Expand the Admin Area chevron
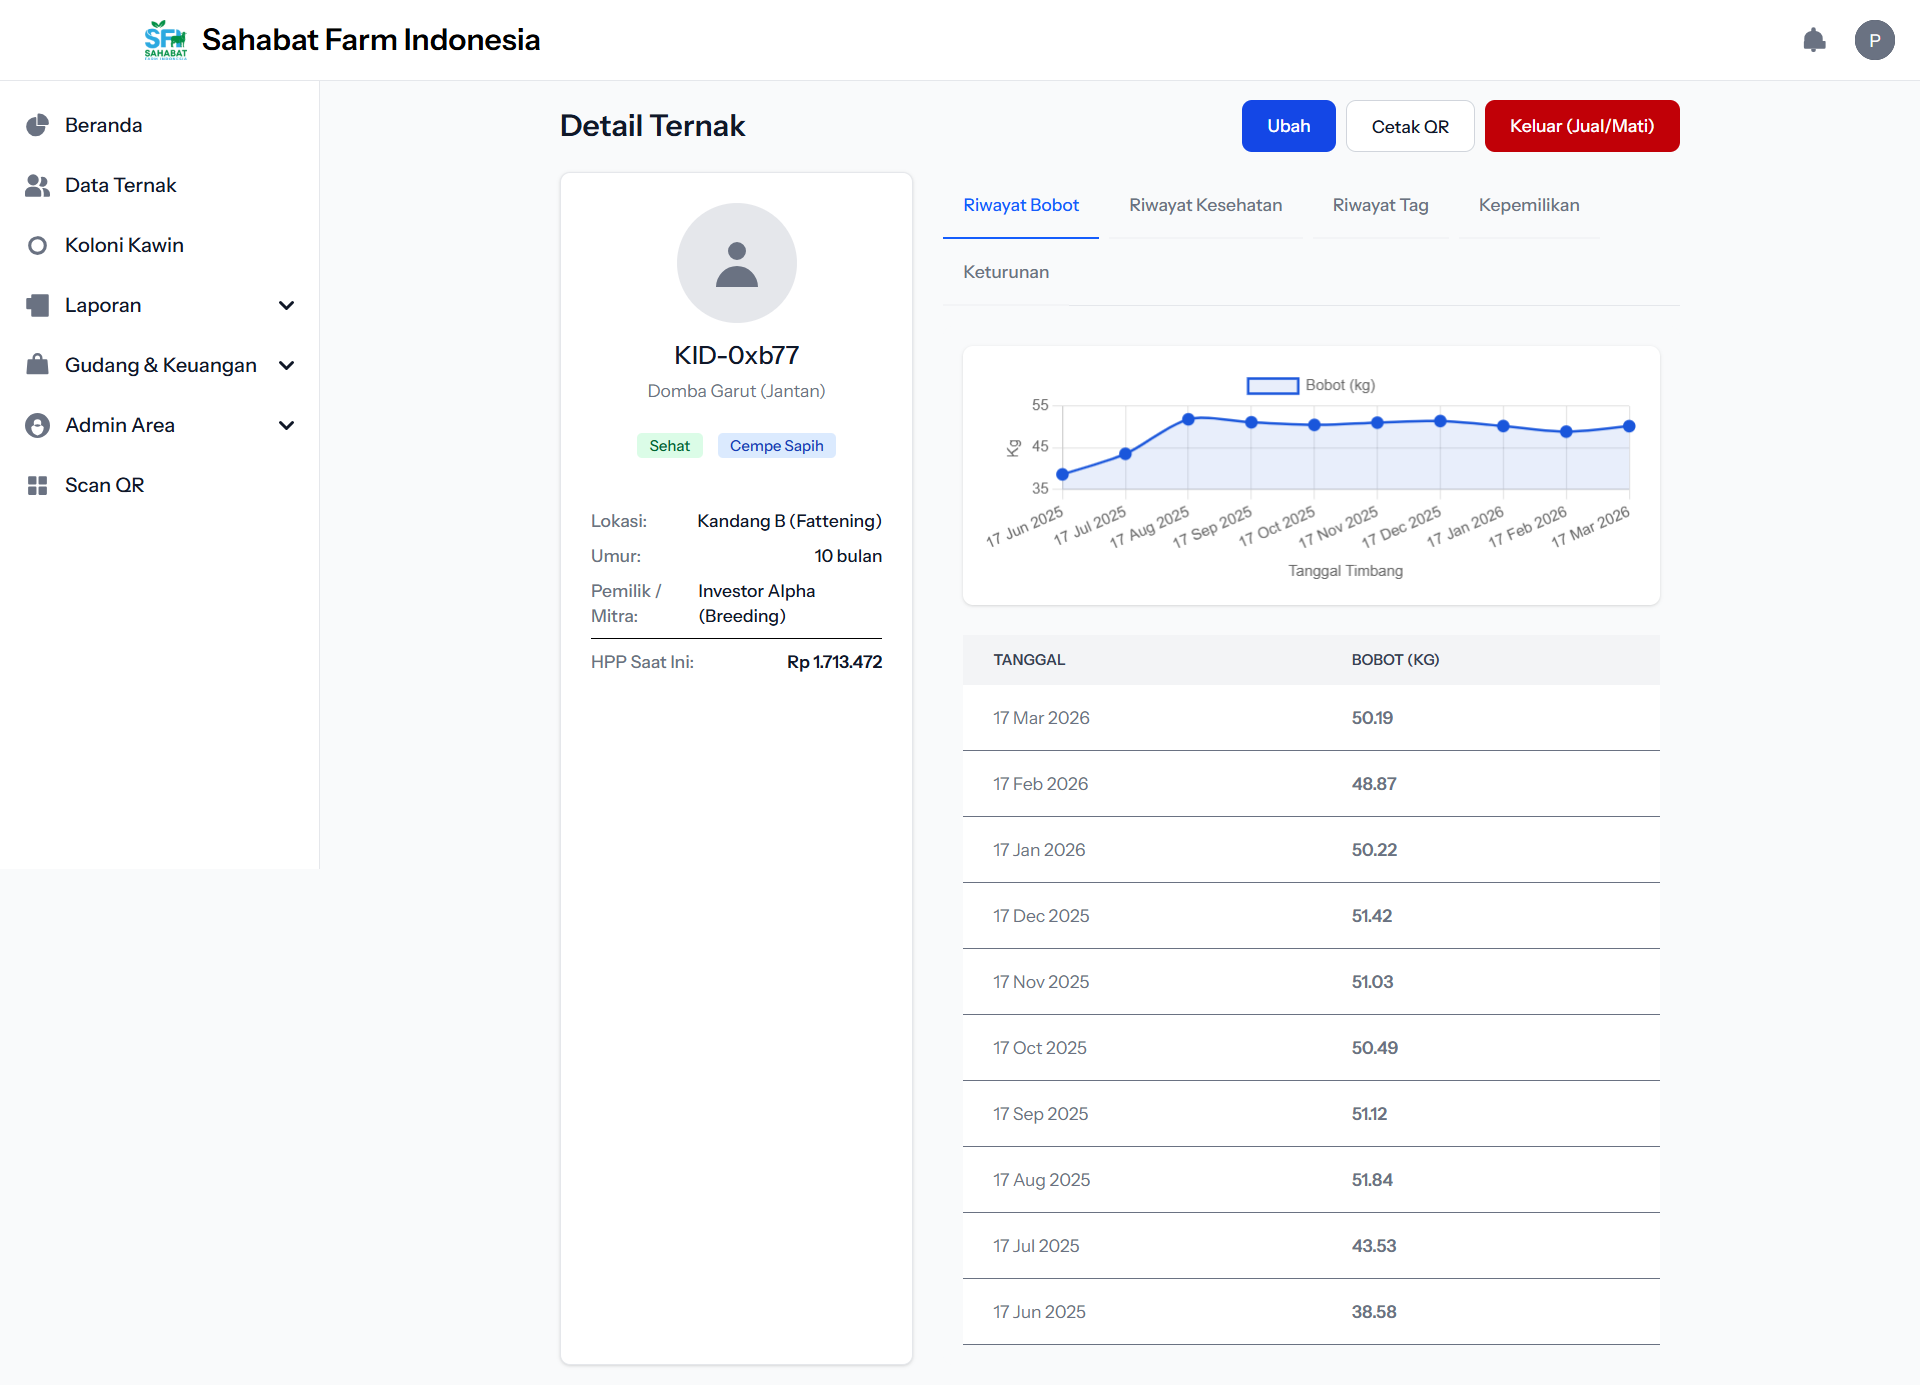Image resolution: width=1920 pixels, height=1385 pixels. point(286,425)
